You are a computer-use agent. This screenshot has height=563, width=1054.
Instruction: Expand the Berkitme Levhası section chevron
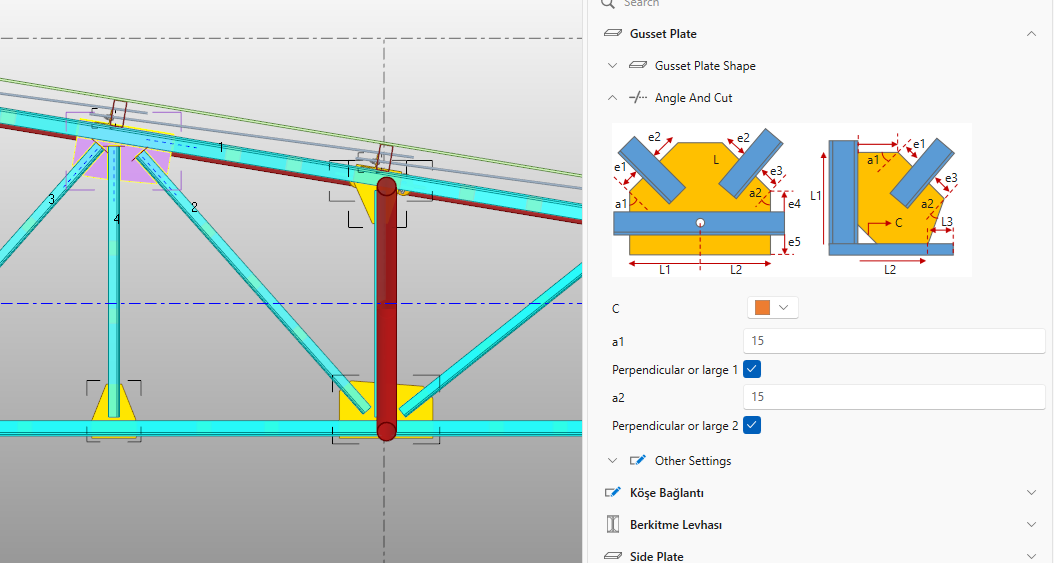1031,525
